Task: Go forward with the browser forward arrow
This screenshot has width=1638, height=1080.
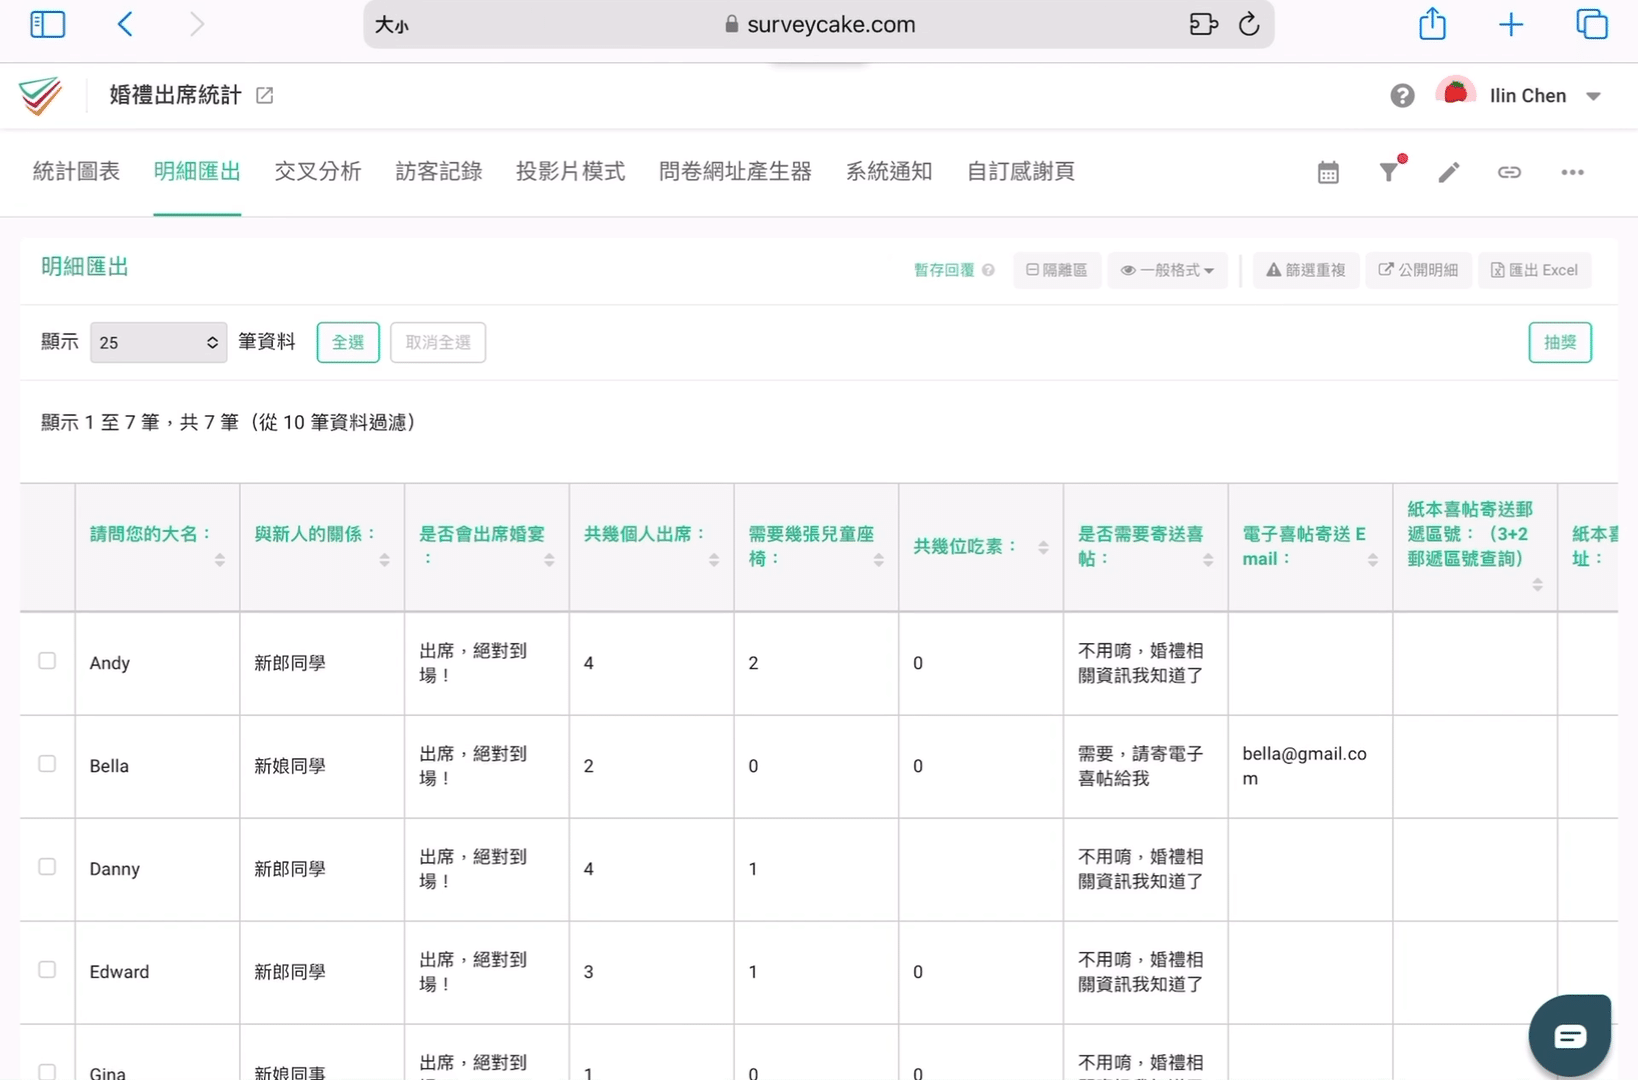Action: (x=197, y=24)
